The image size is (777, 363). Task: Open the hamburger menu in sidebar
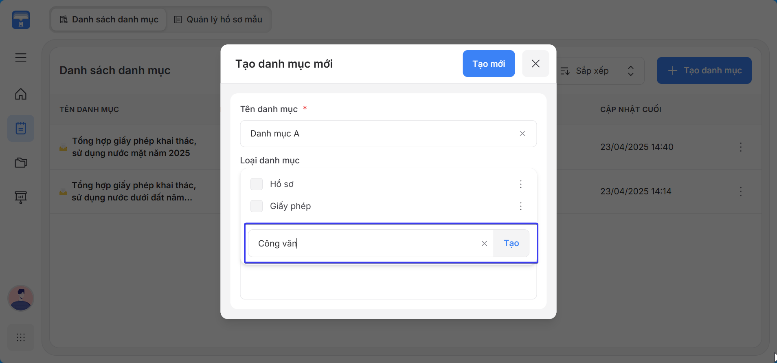(20, 58)
